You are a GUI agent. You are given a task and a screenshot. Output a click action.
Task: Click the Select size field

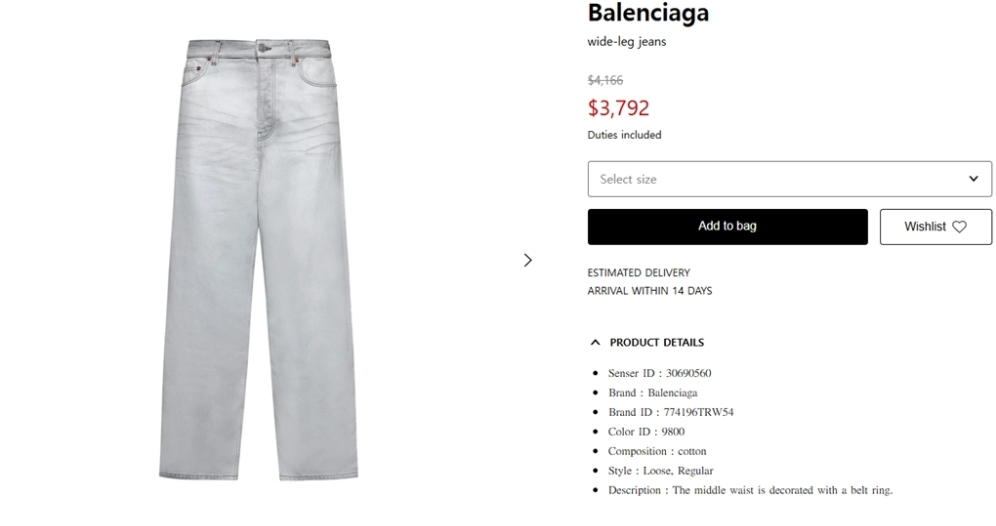(x=790, y=179)
